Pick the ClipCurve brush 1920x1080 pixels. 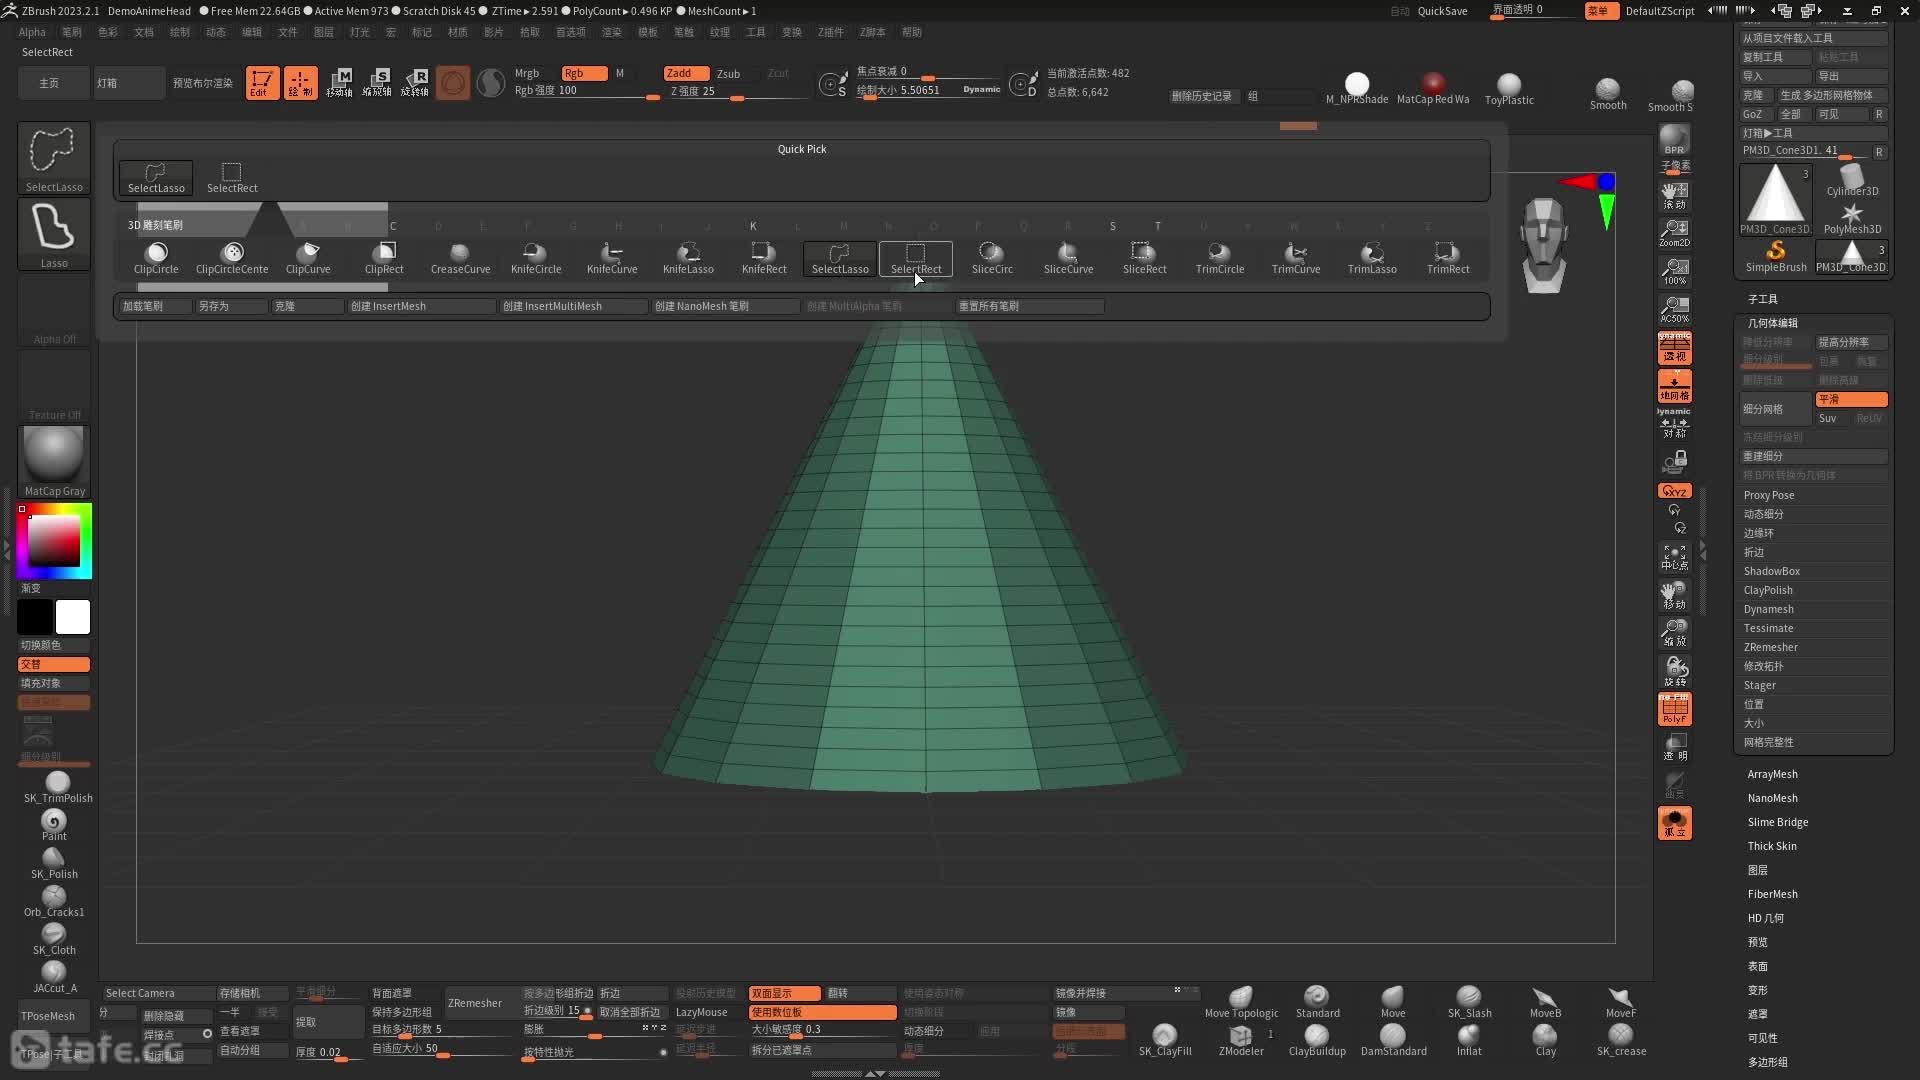coord(308,258)
